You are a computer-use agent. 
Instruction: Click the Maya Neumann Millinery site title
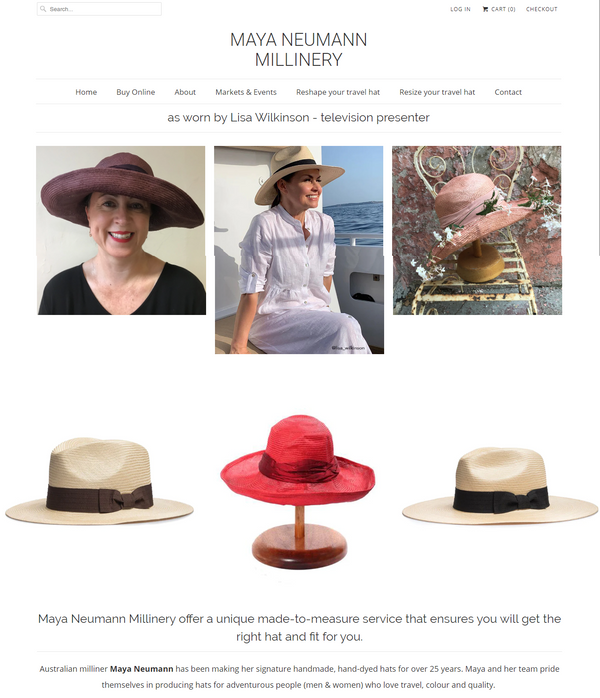299,49
